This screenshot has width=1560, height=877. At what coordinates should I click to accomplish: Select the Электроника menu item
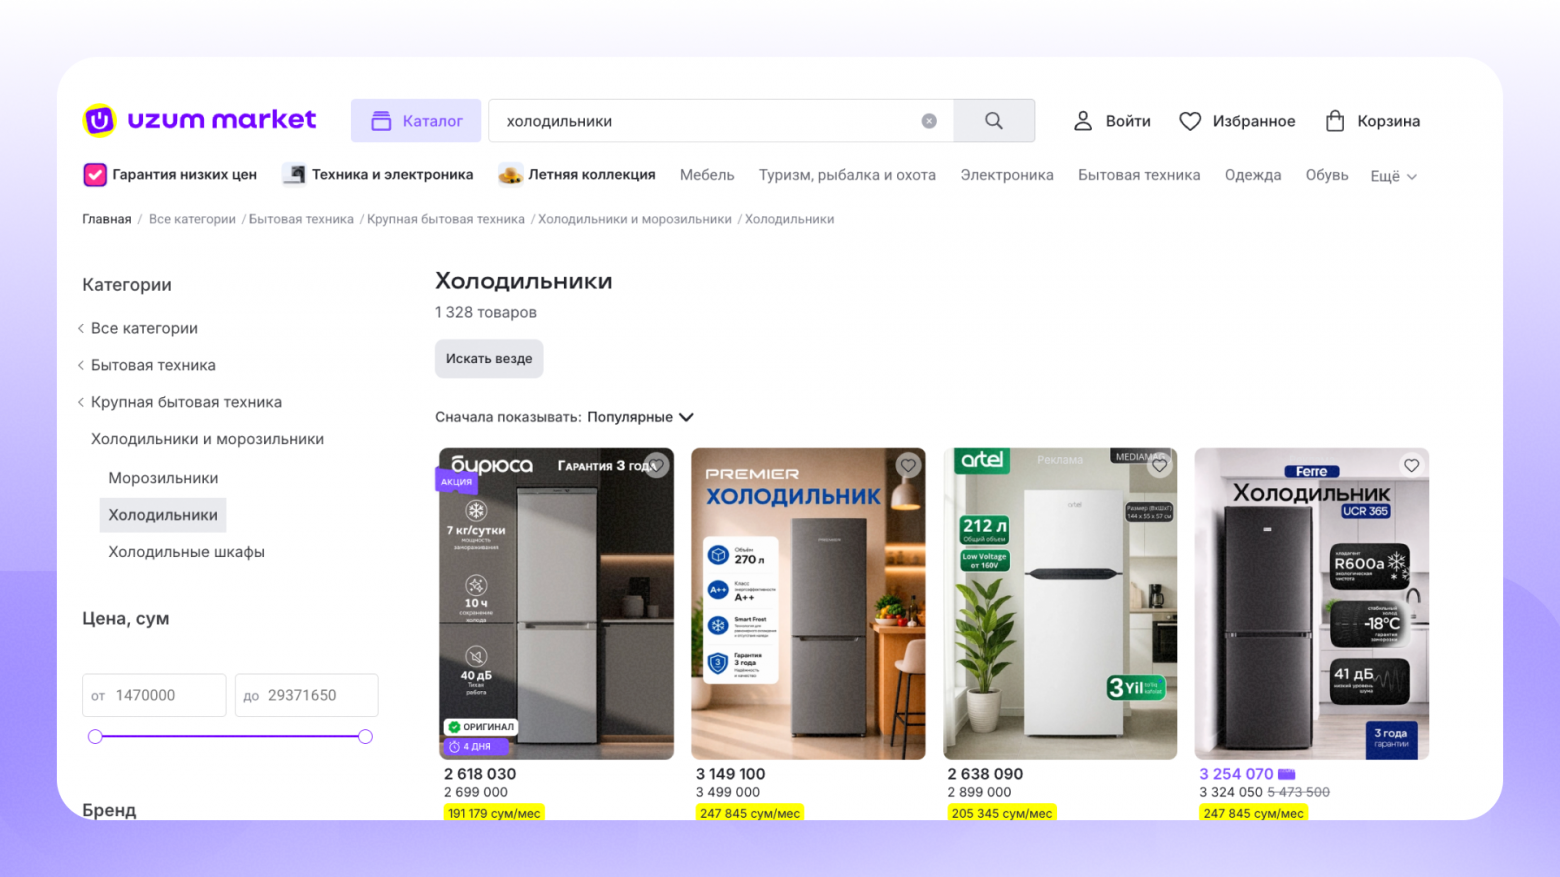1007,175
